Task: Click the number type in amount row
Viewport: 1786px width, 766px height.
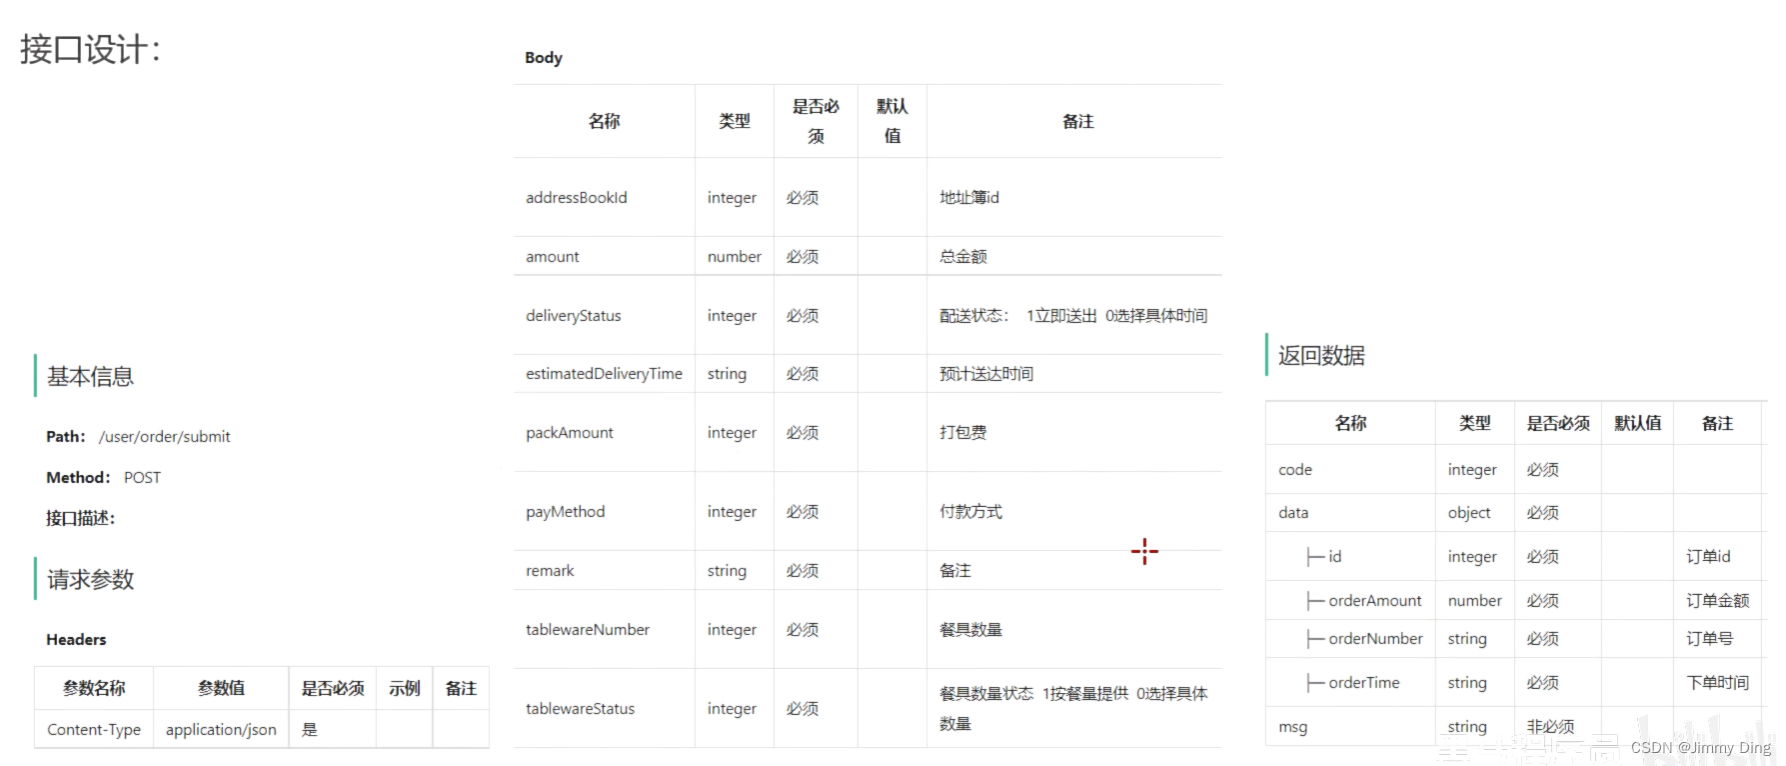Action: 734,256
